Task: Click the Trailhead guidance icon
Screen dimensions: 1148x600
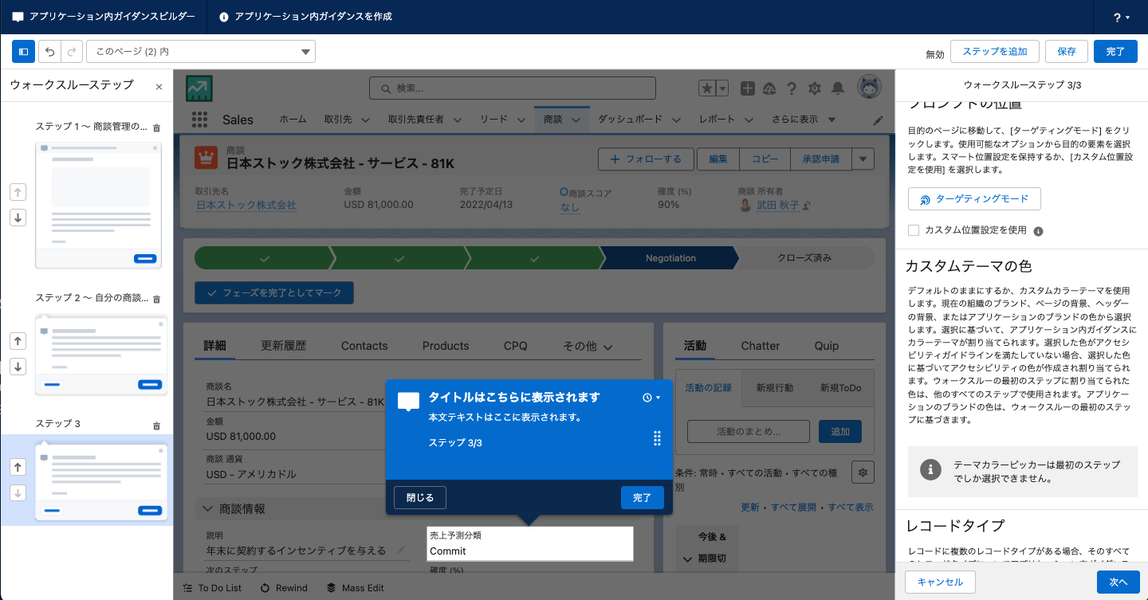Action: [x=769, y=89]
